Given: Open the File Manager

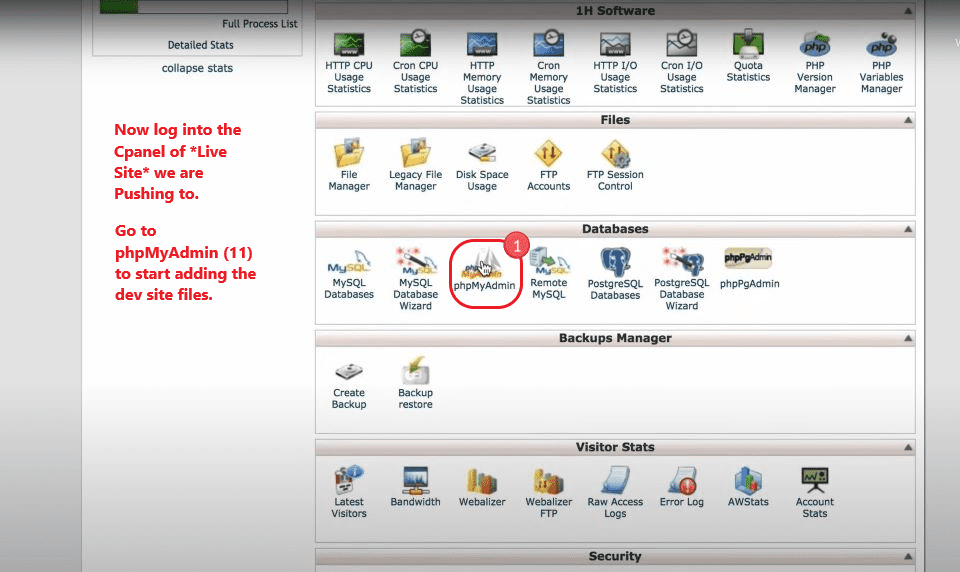Looking at the screenshot, I should coord(349,165).
